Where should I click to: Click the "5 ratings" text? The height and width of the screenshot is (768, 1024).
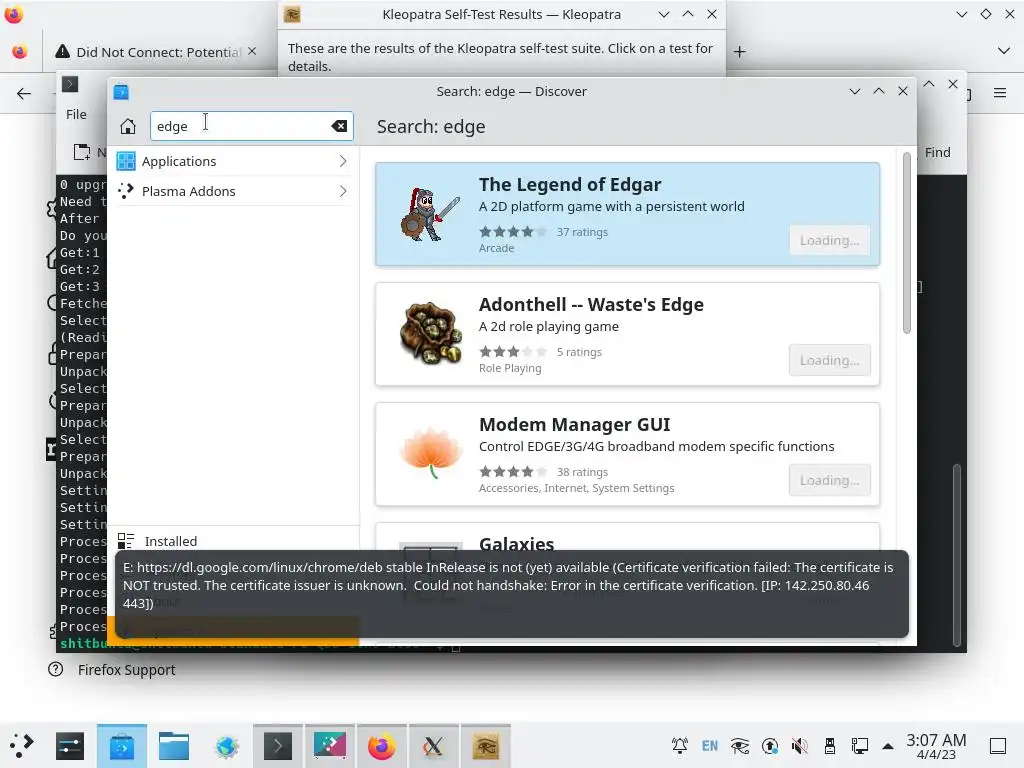coord(579,352)
